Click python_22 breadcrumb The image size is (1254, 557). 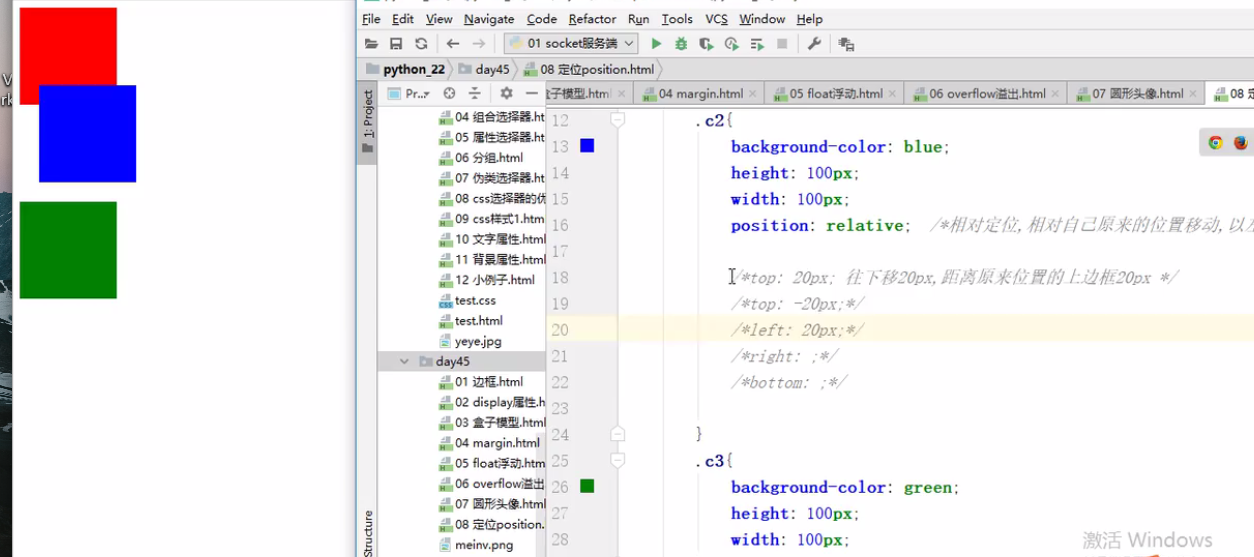click(405, 69)
